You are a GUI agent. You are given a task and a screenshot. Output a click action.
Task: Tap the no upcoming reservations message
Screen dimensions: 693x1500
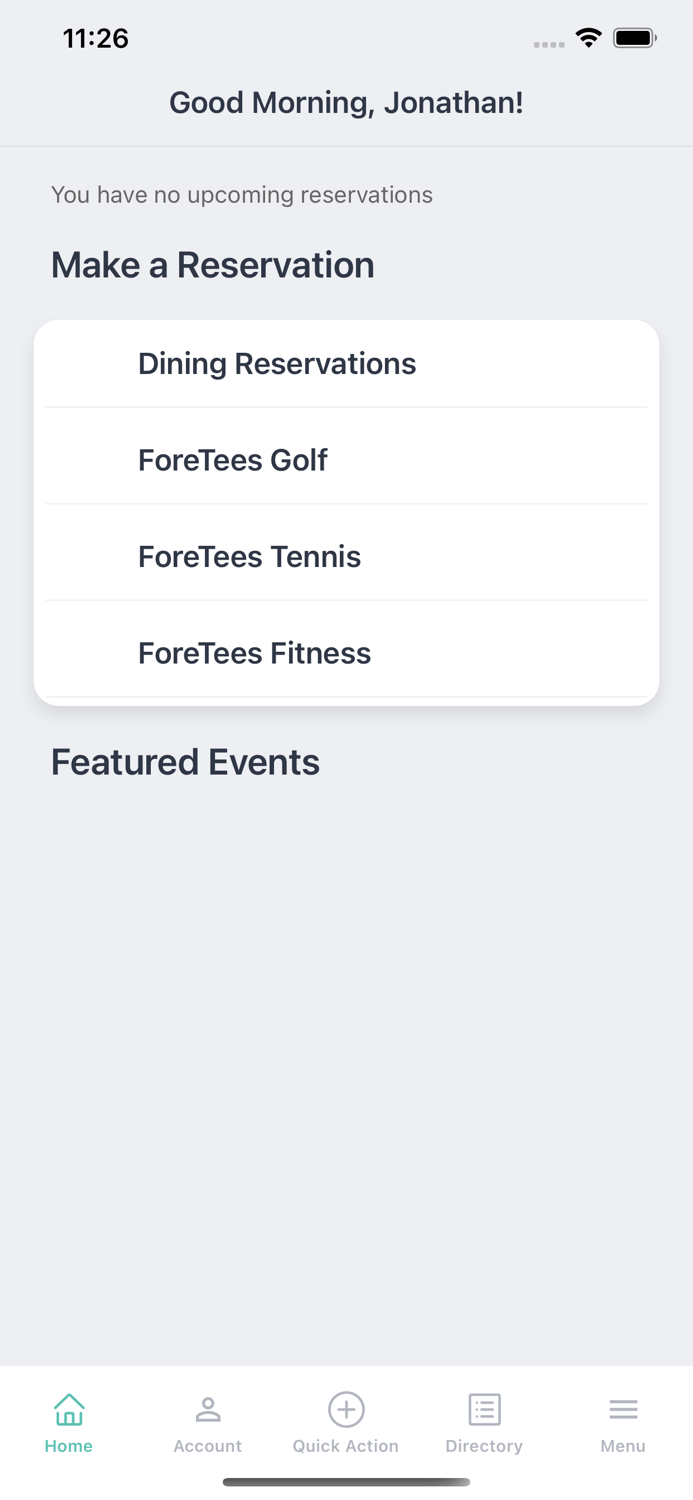242,194
